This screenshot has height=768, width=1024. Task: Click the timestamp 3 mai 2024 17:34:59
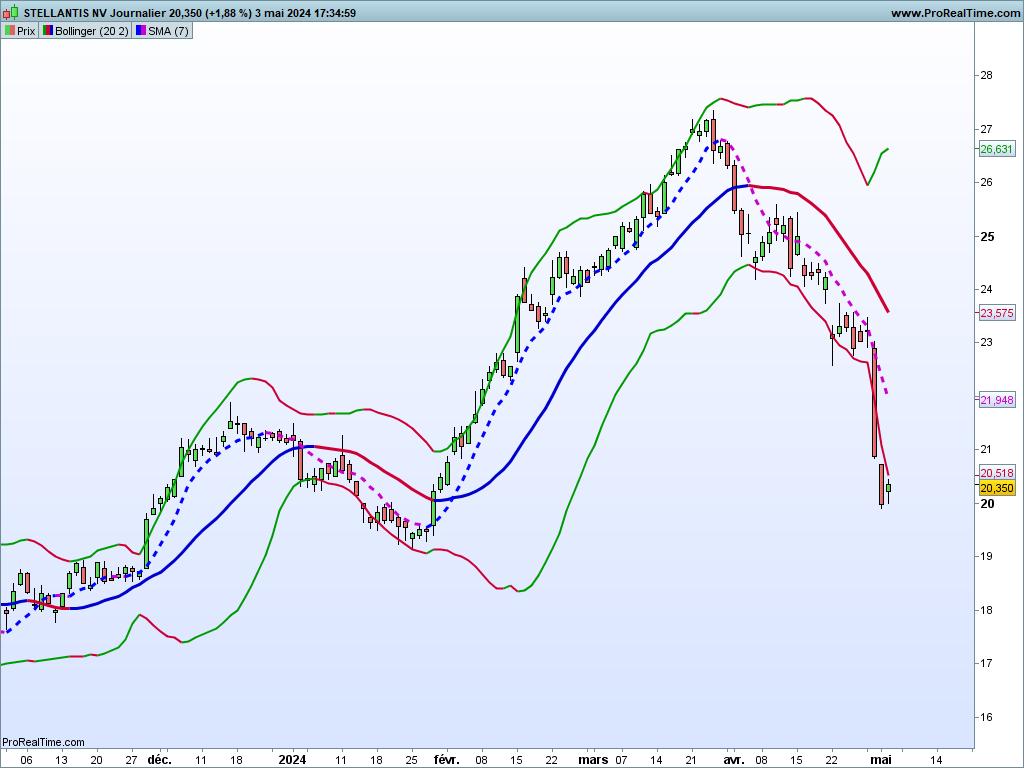[x=305, y=13]
